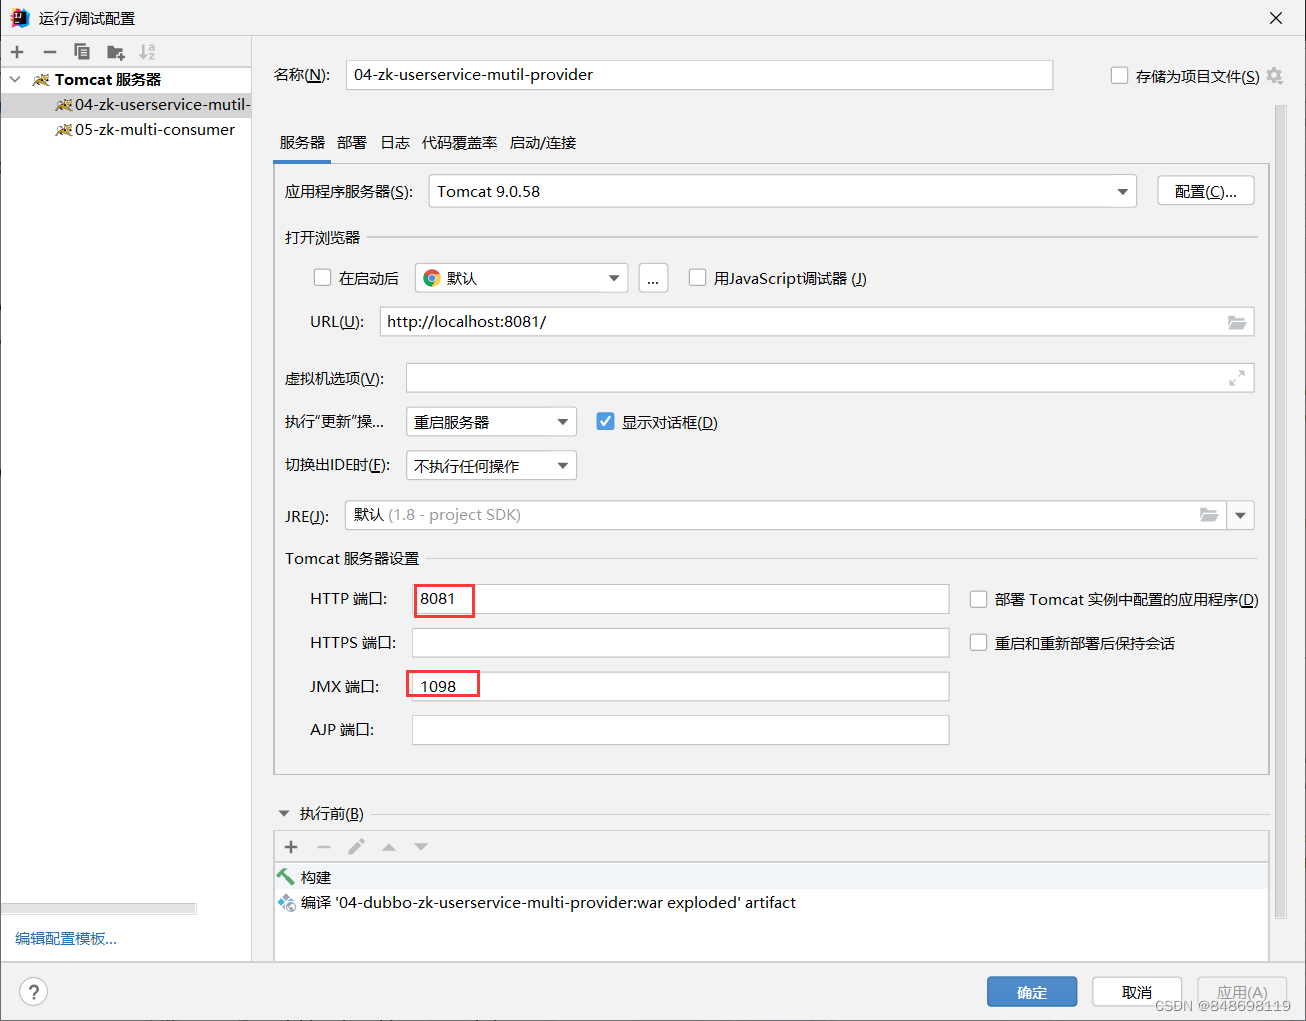Open the application server Tomcat 9.0.58 dropdown

coord(782,191)
